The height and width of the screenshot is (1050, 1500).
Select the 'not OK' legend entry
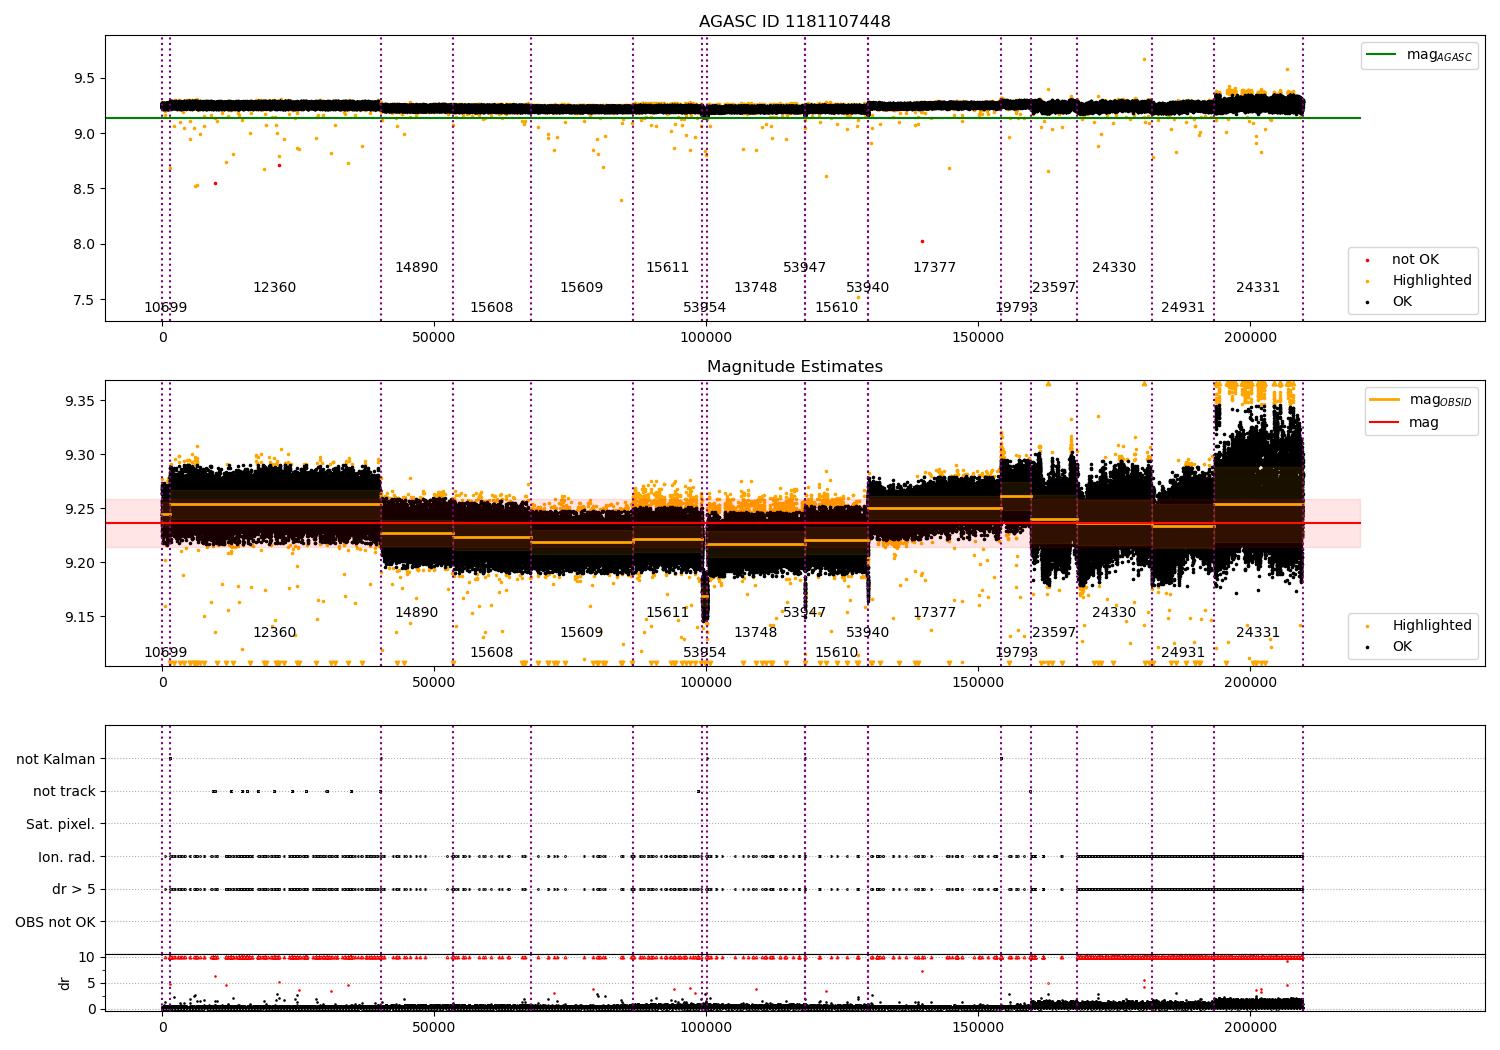tap(1415, 260)
